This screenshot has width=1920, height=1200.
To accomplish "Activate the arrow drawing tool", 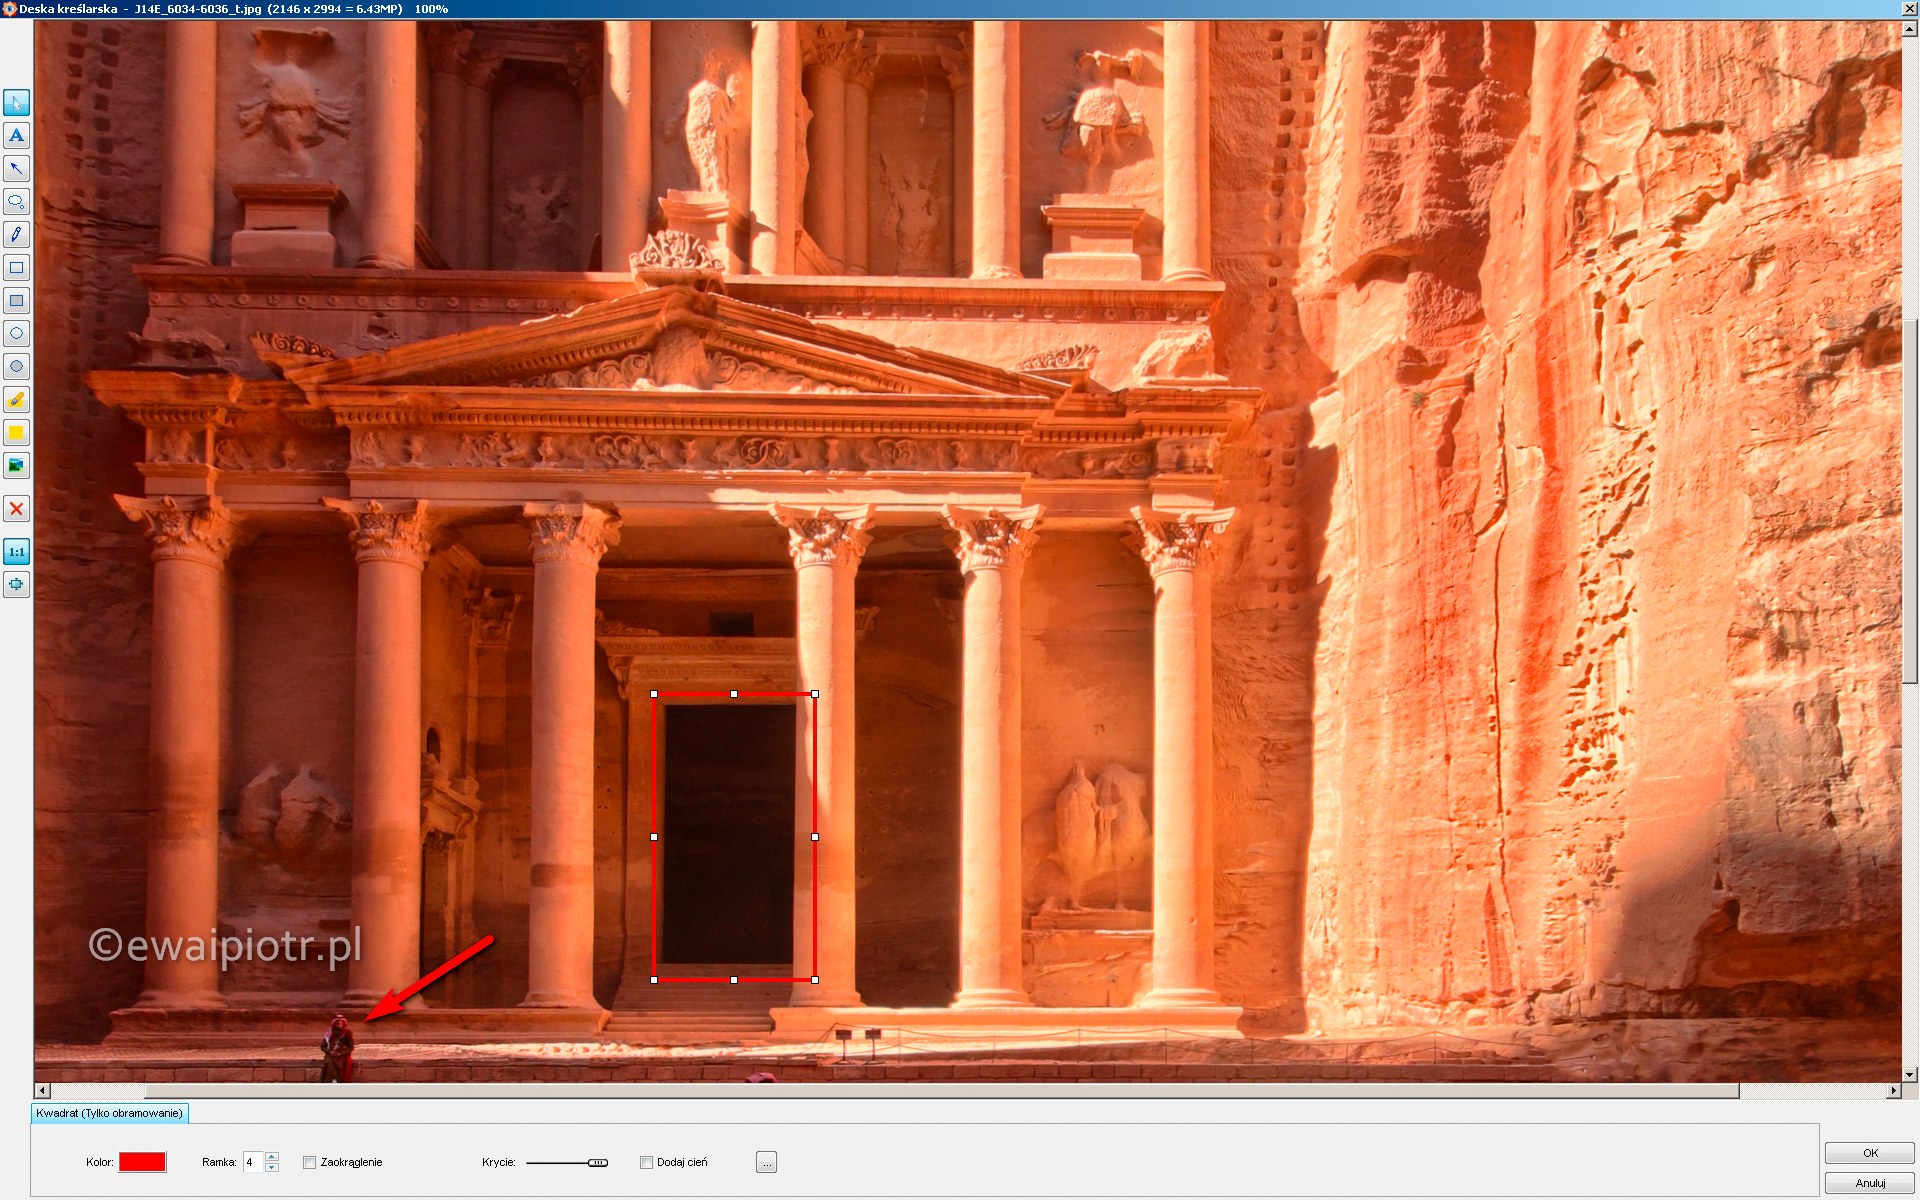I will 16,168.
